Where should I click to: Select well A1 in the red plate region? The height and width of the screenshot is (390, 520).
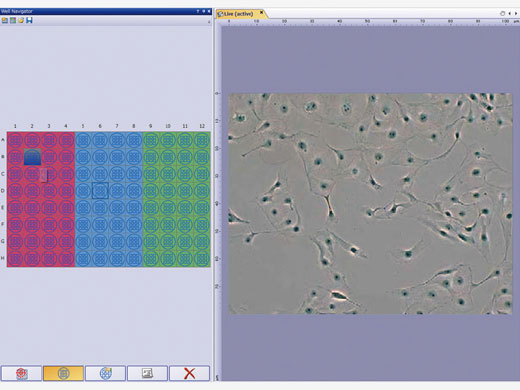[15, 140]
